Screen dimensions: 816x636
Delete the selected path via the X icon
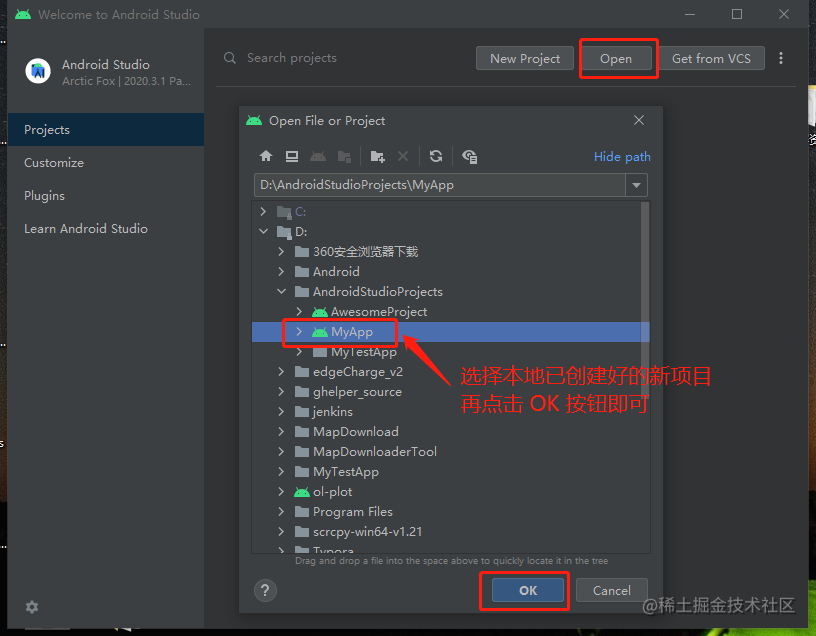403,156
